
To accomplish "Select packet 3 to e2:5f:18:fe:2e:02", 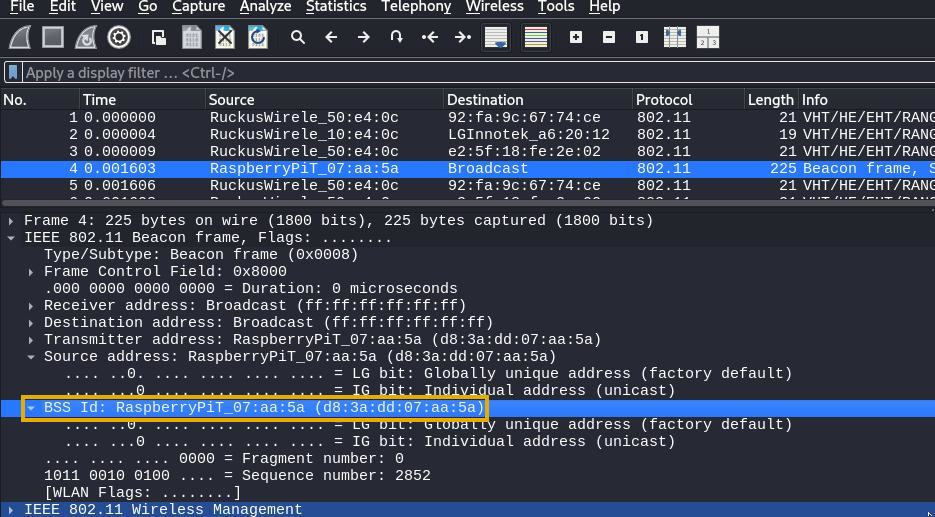I will pyautogui.click(x=468, y=151).
